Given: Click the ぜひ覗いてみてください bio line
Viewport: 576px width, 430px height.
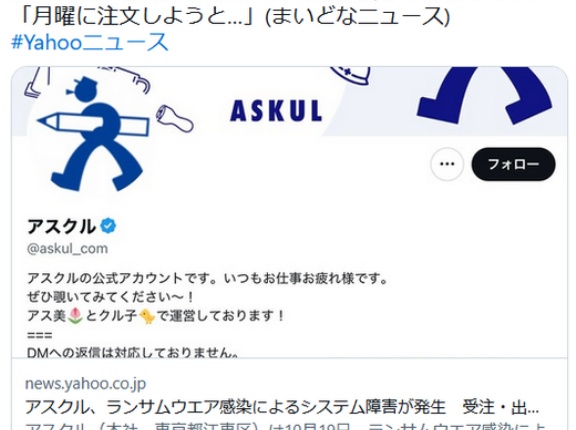Looking at the screenshot, I should point(111,297).
